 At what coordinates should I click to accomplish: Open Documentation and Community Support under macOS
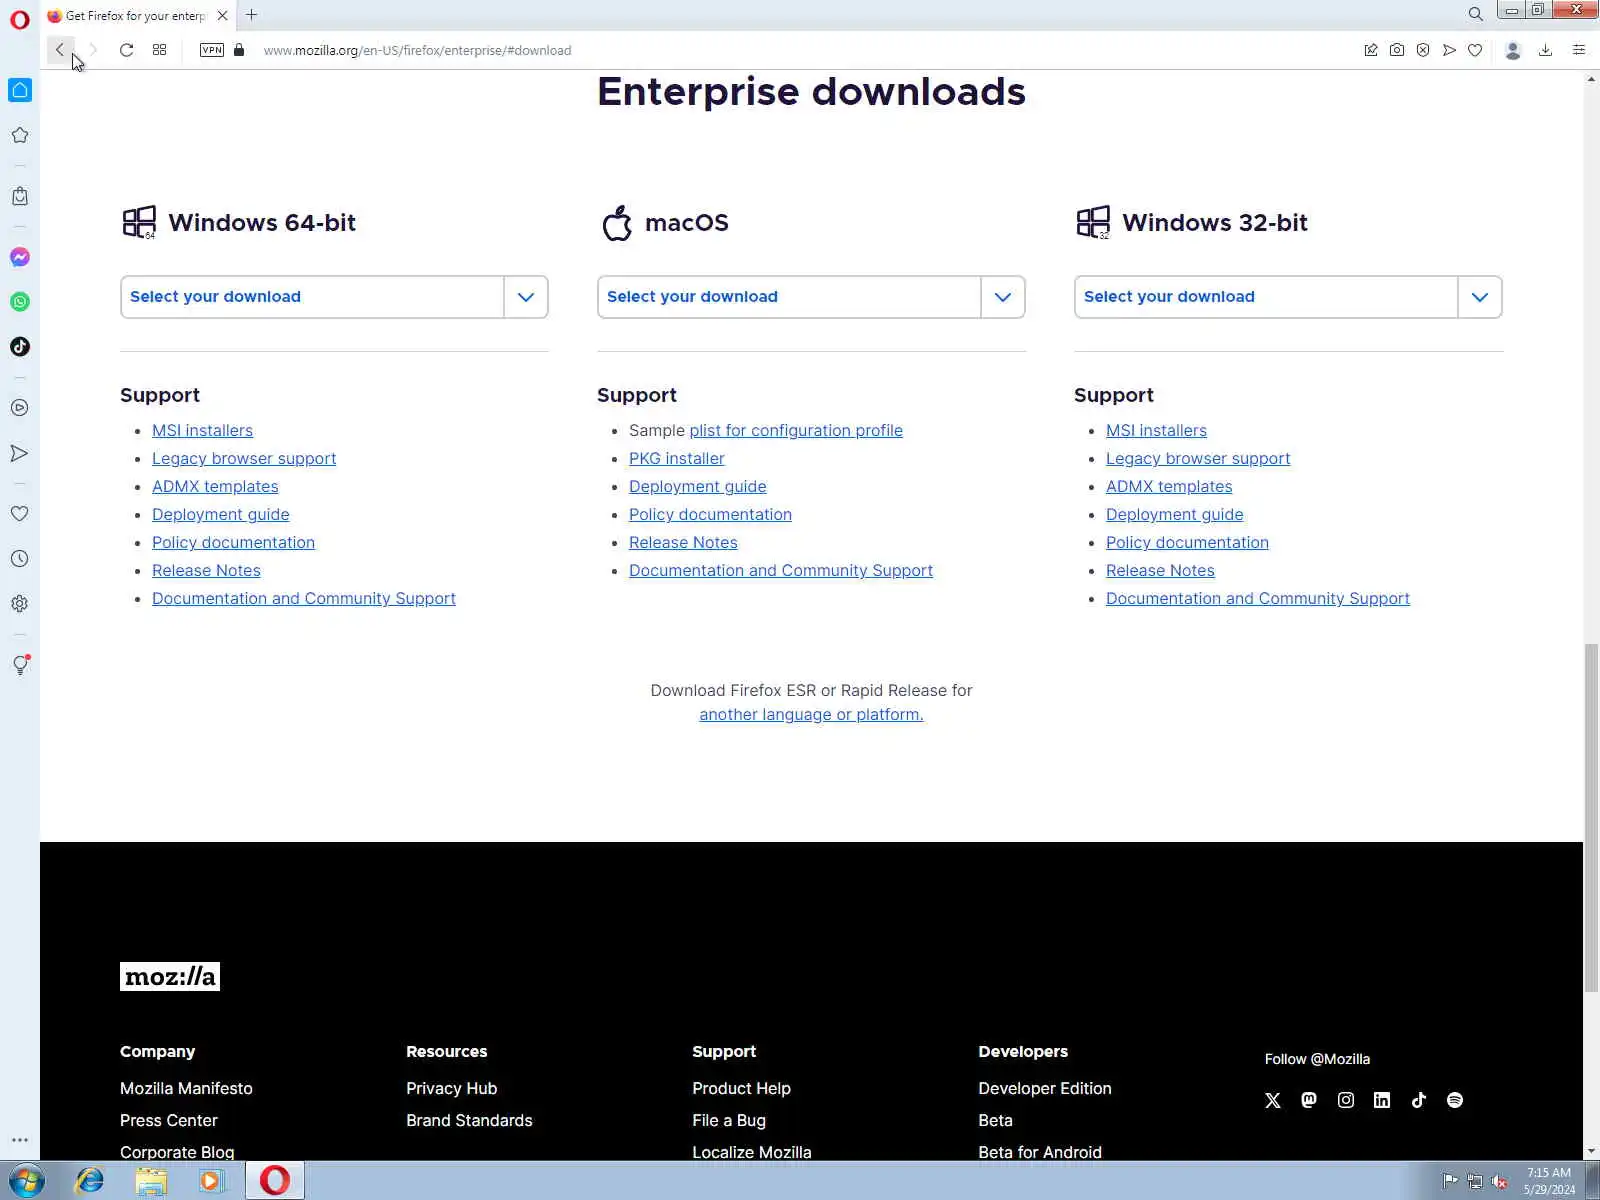[781, 570]
